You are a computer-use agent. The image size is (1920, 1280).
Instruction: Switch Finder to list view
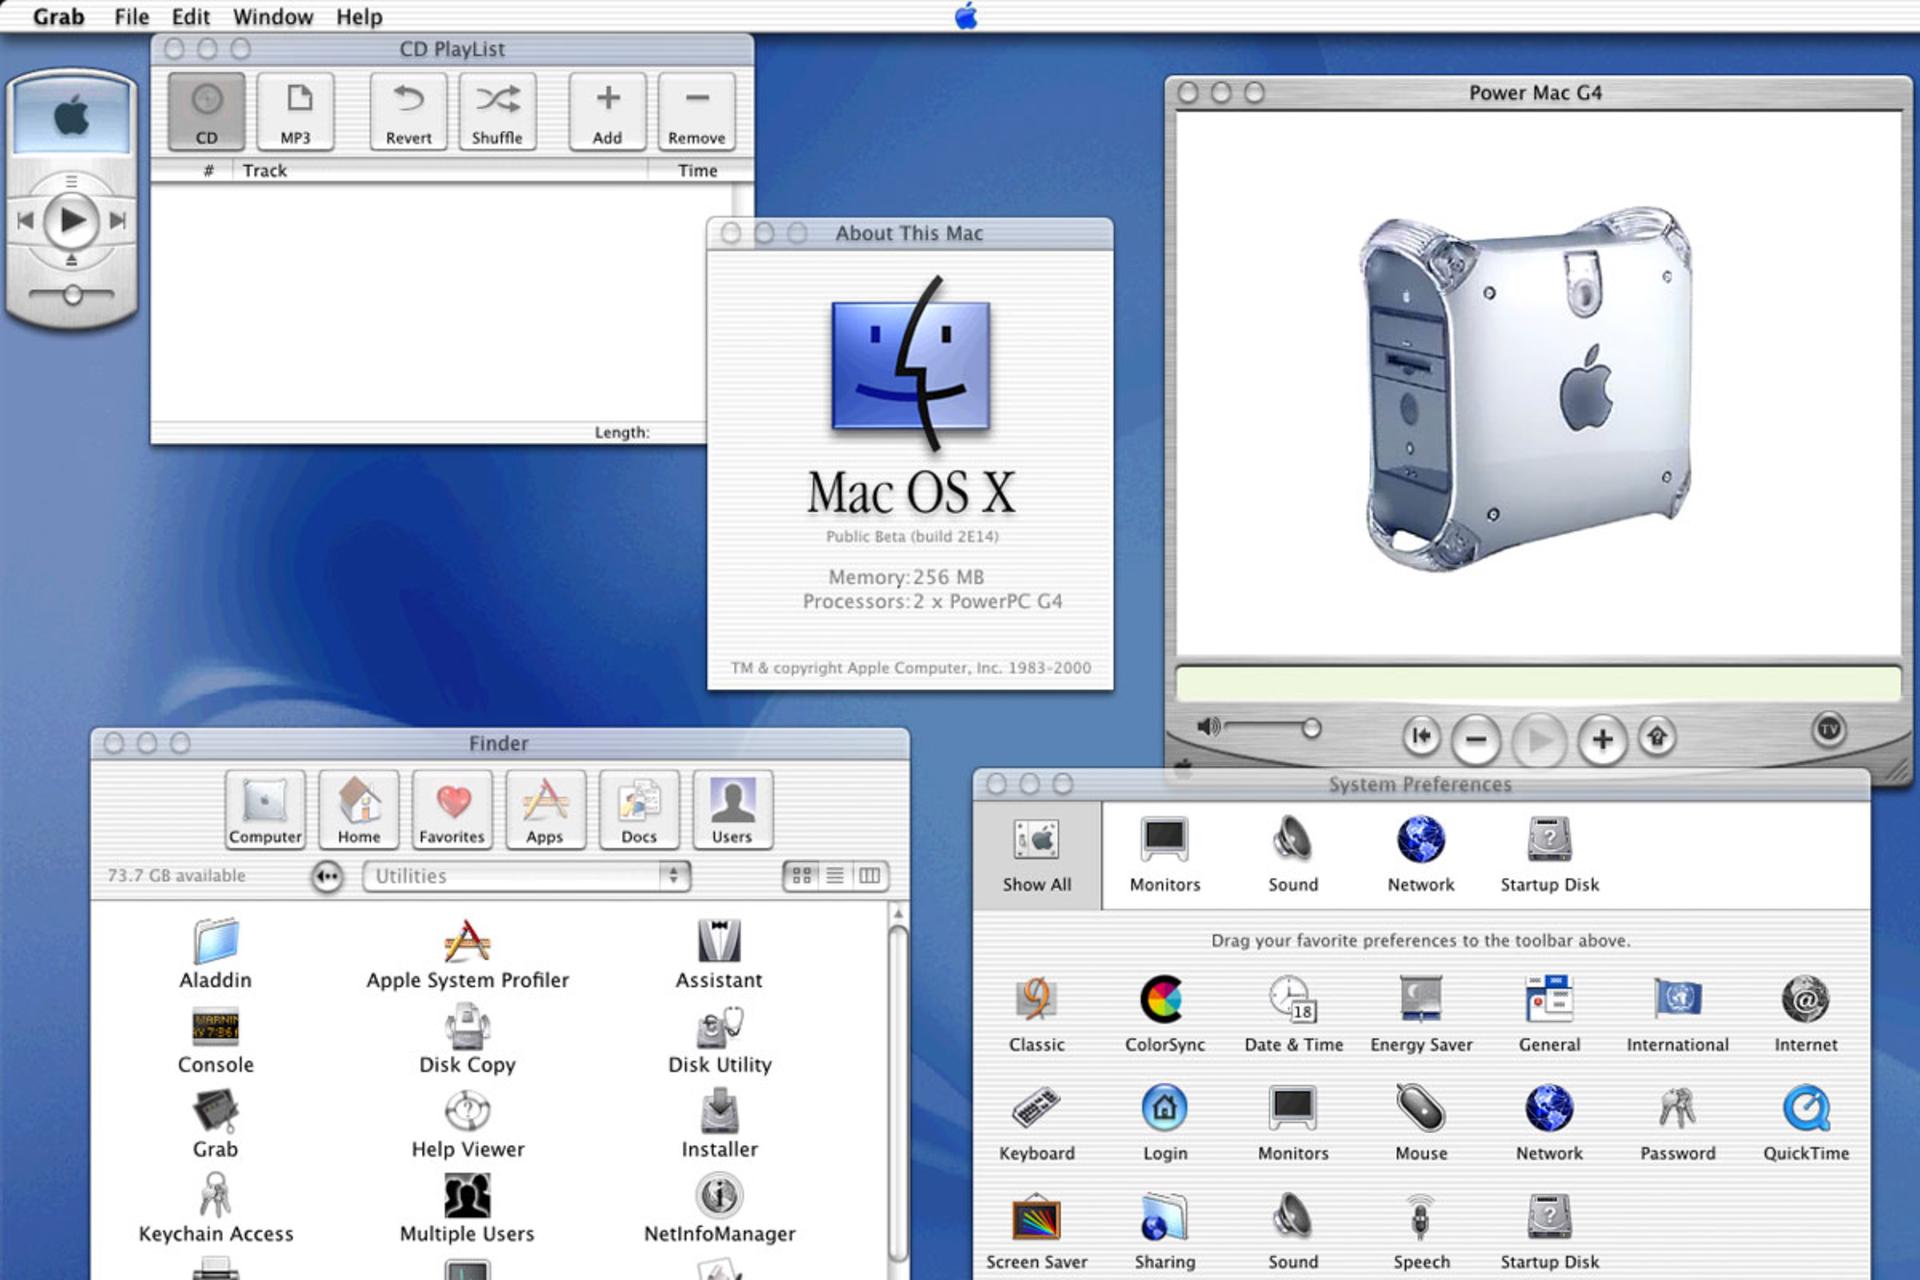coord(835,876)
